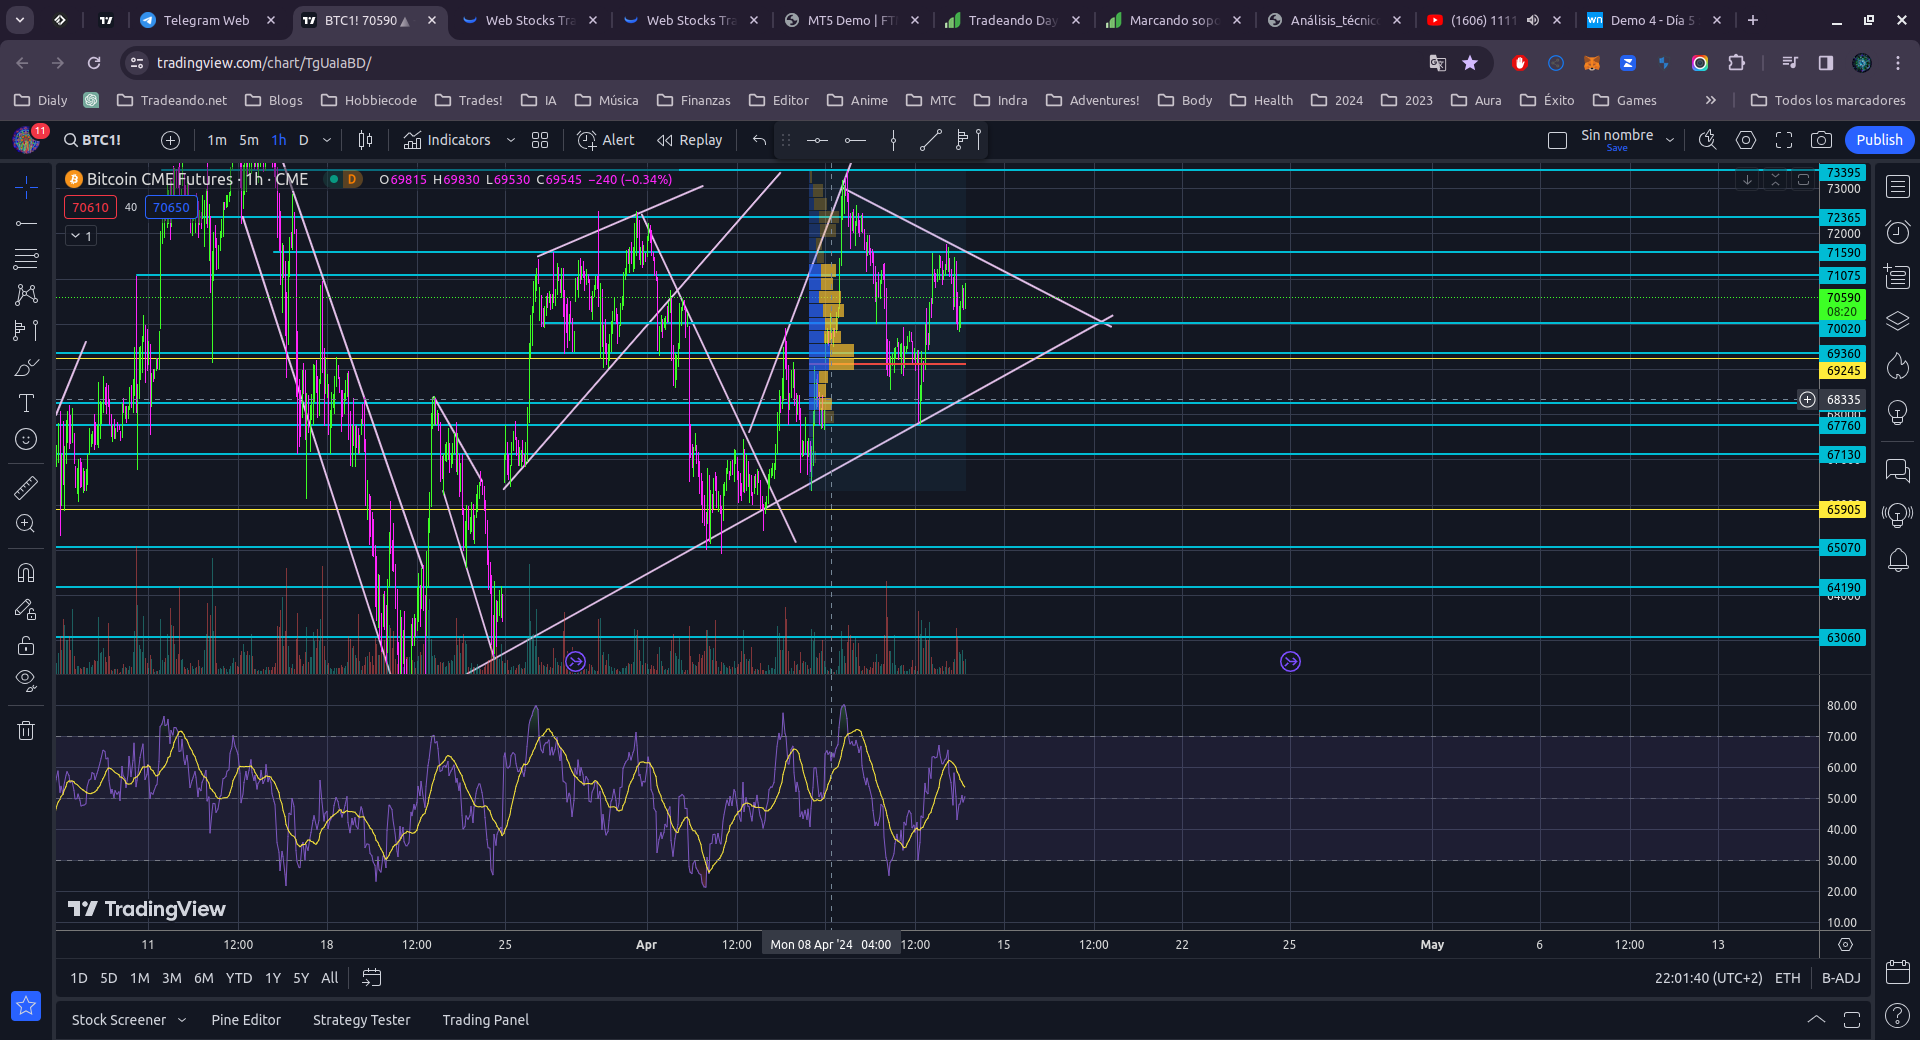Expand the Stock Screener dropdown
Image resolution: width=1920 pixels, height=1040 pixels.
(182, 1020)
